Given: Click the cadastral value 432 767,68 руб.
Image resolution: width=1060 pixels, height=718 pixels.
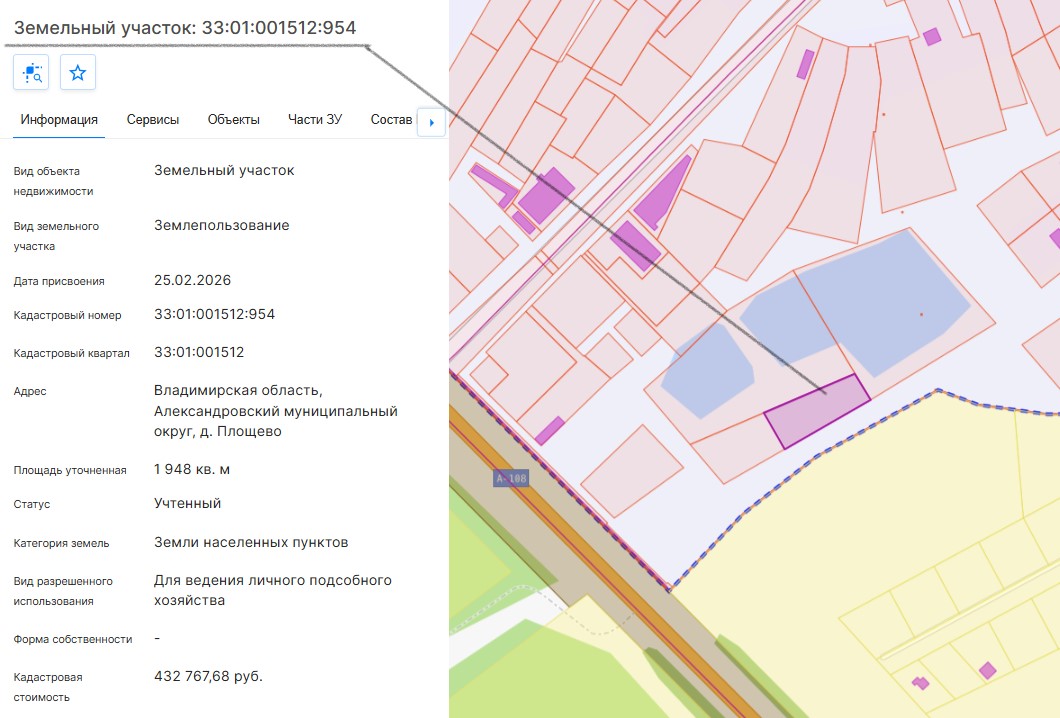Looking at the screenshot, I should click(208, 676).
